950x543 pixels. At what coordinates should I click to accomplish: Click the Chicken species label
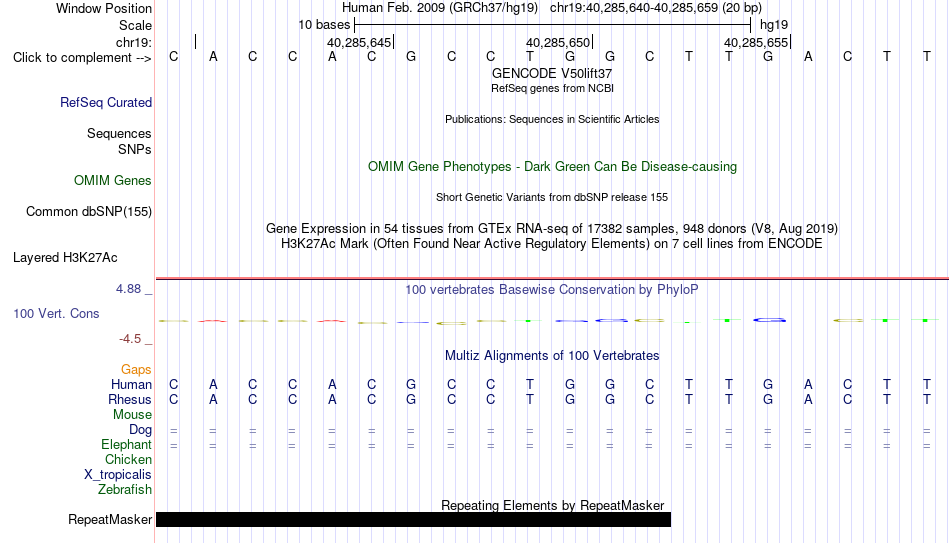click(x=128, y=459)
